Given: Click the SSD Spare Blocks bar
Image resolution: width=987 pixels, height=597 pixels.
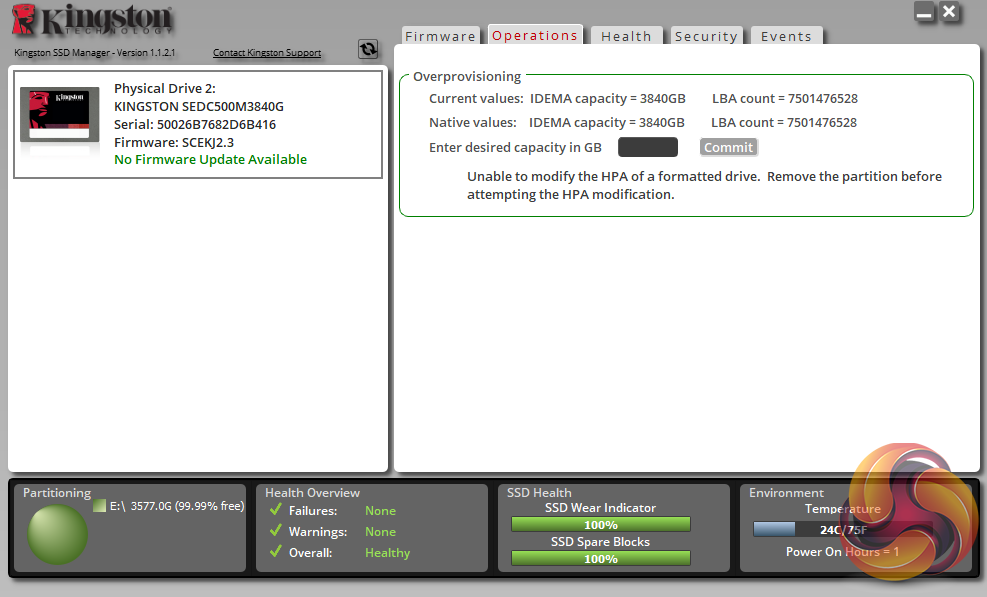Looking at the screenshot, I should point(601,559).
